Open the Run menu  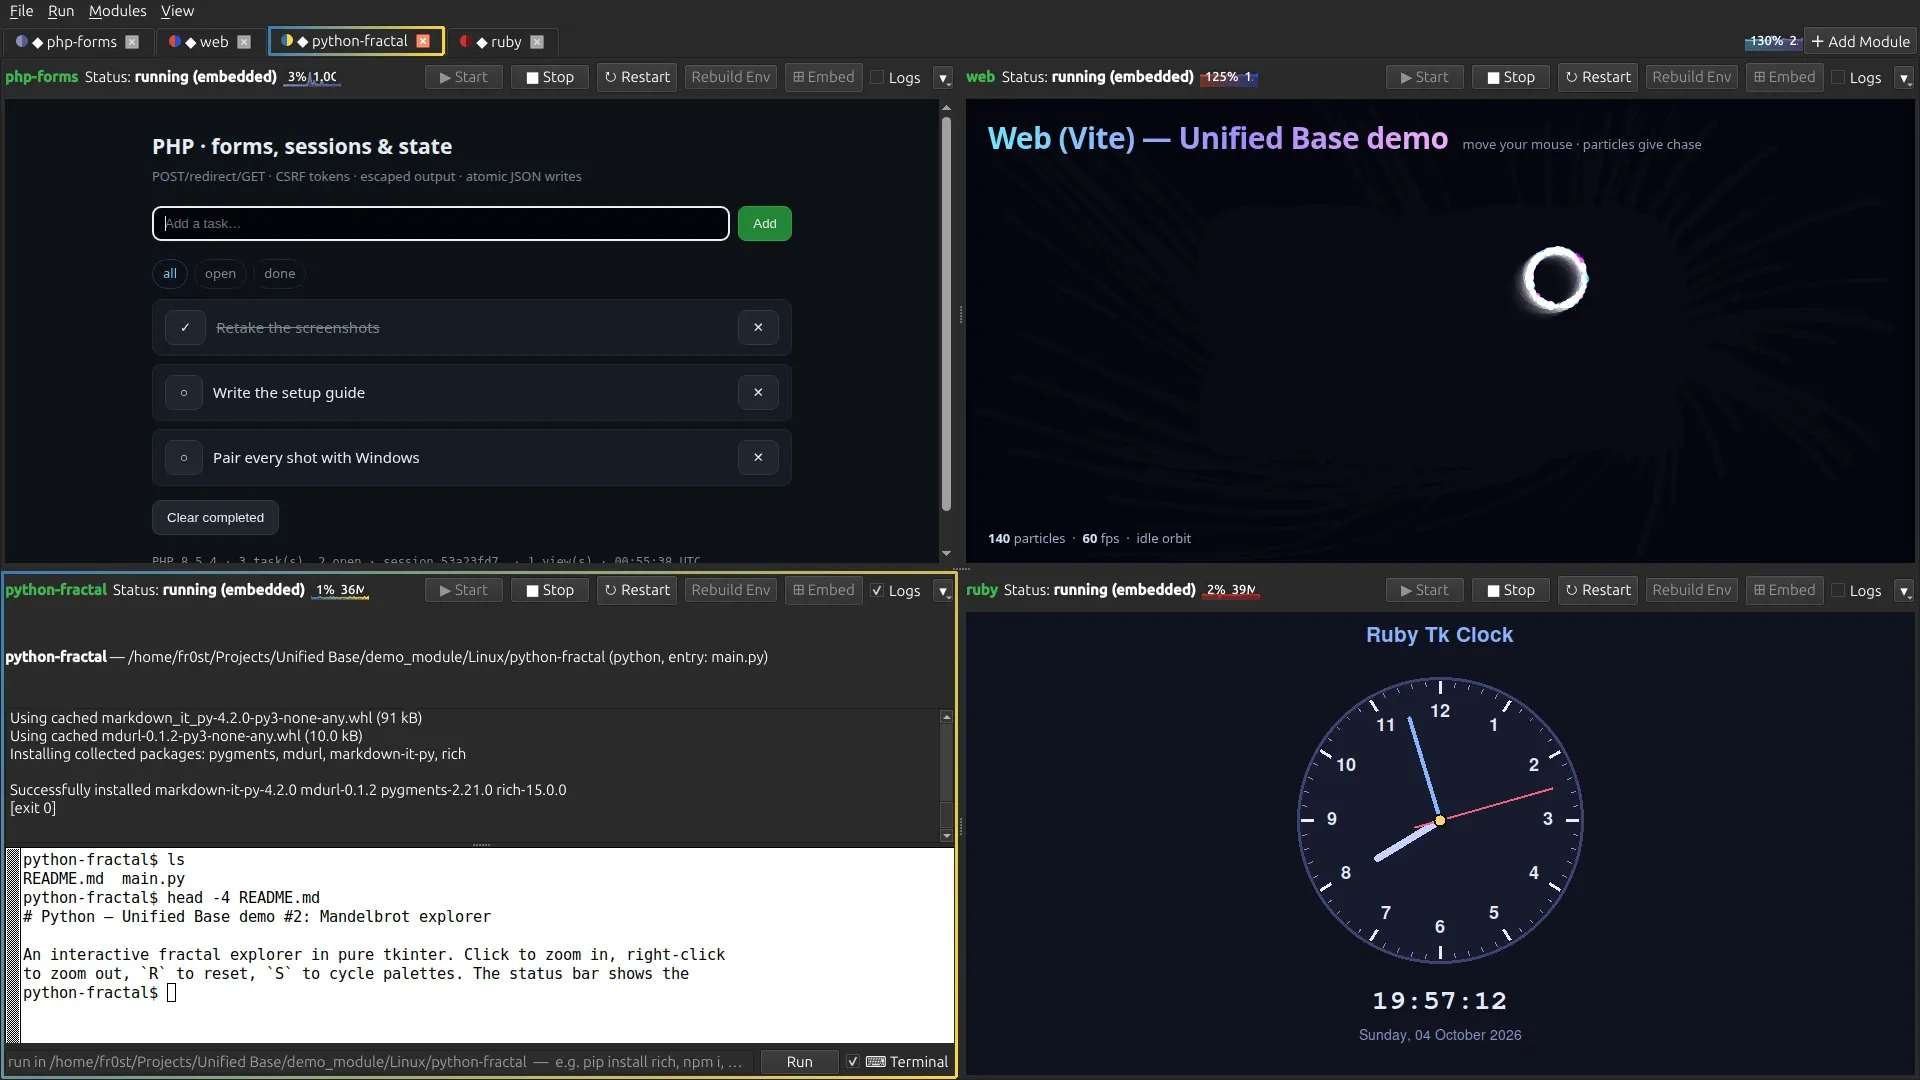pyautogui.click(x=61, y=11)
